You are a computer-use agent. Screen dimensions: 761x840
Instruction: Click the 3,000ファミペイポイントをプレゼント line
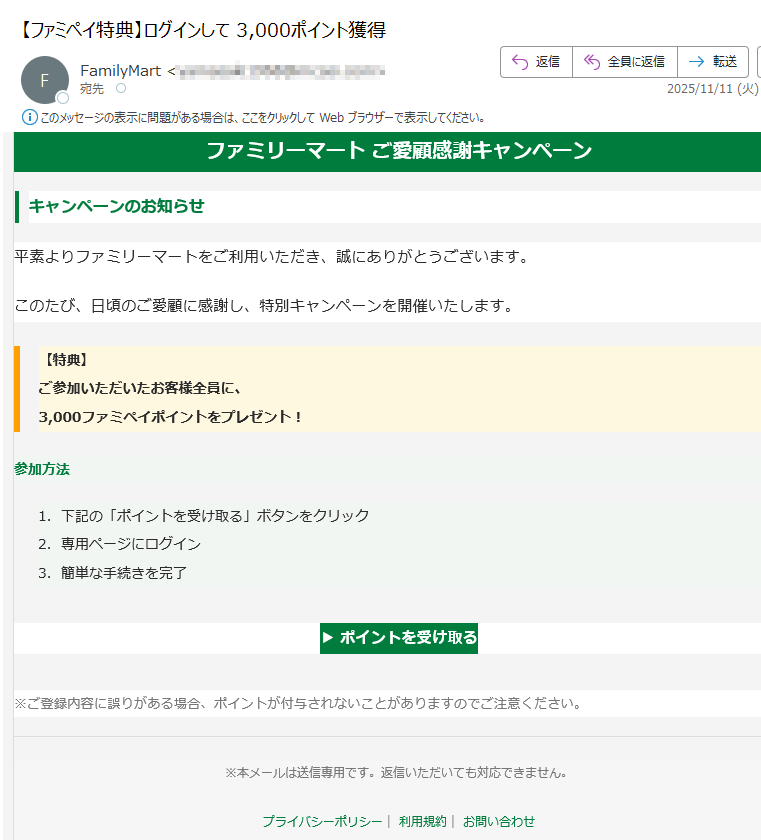click(170, 417)
